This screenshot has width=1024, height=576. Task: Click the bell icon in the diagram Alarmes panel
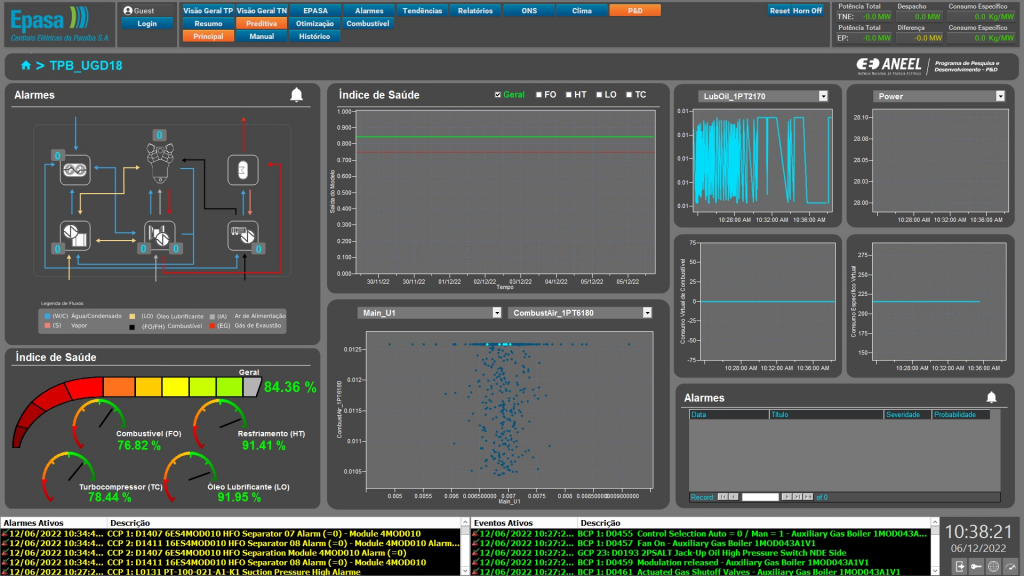point(296,95)
